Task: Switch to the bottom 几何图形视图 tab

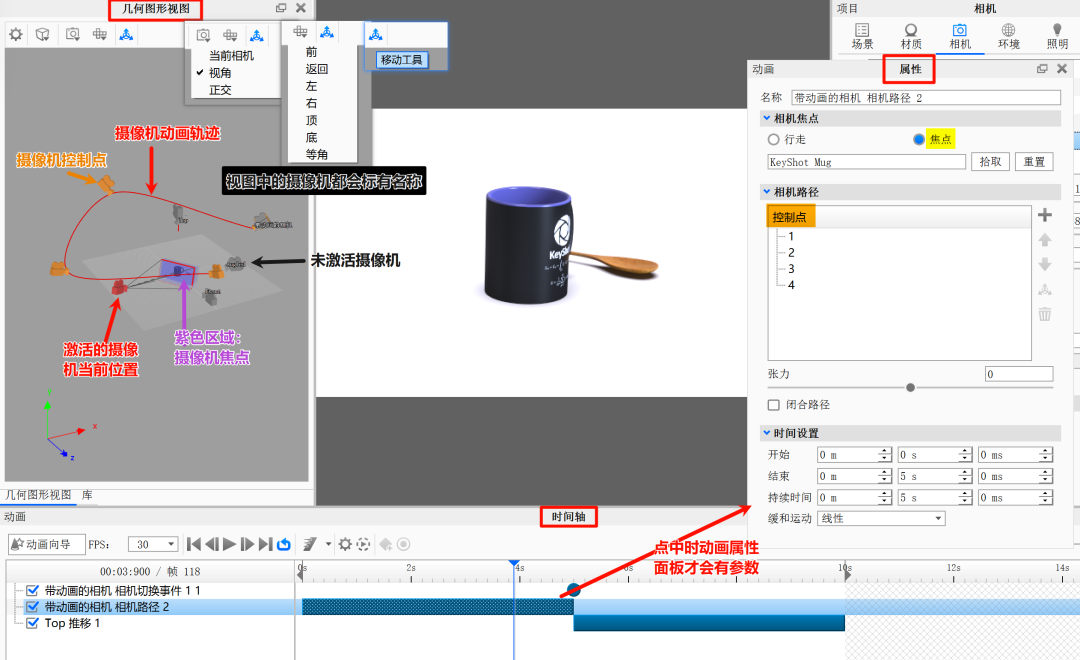Action: pos(39,495)
